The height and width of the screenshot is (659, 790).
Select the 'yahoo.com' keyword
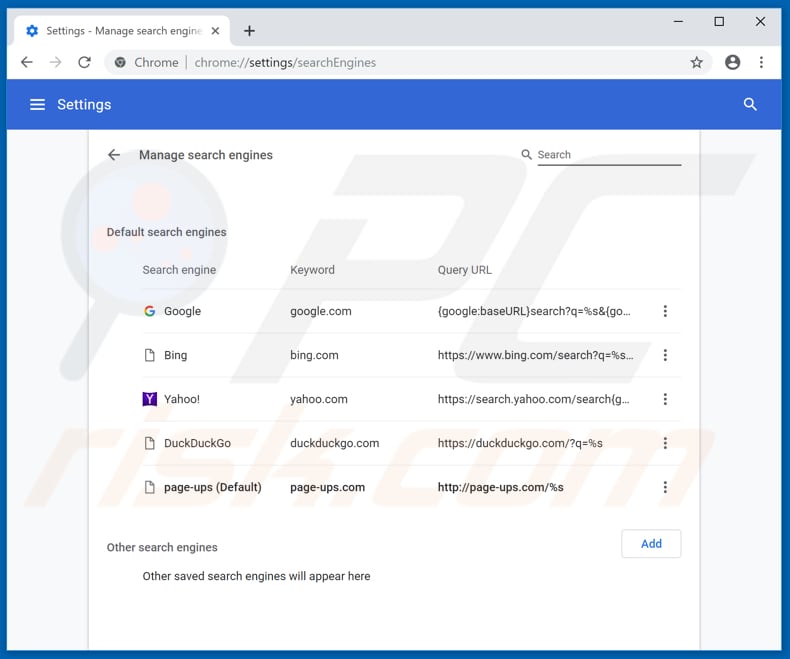[318, 399]
